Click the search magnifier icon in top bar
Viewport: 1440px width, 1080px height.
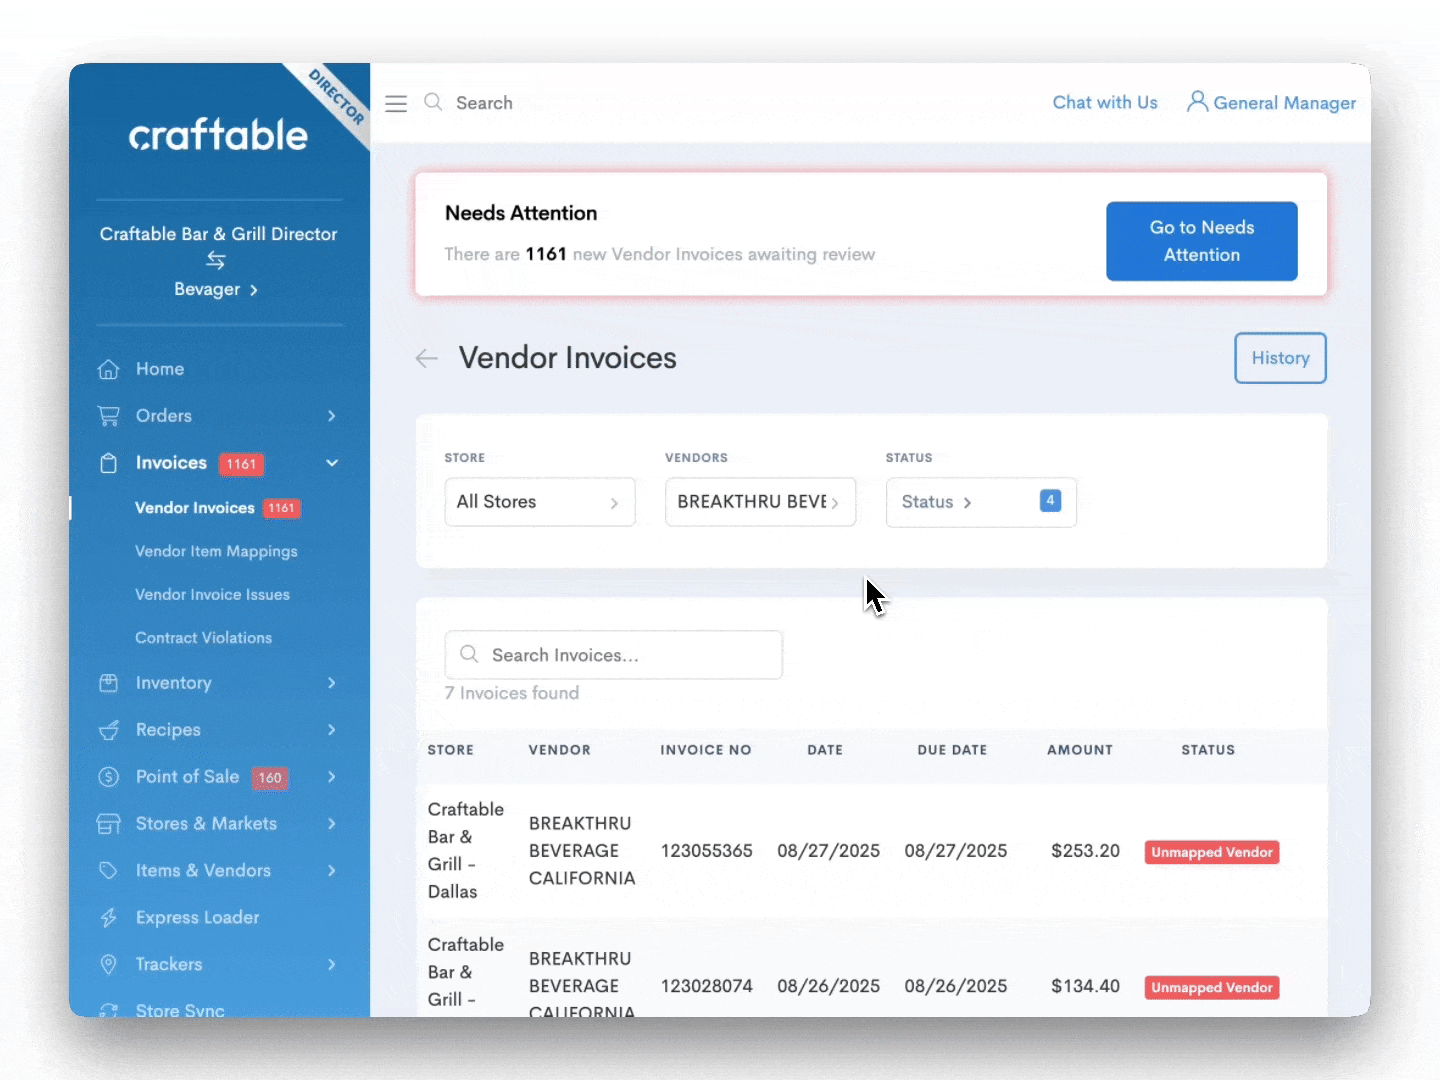pyautogui.click(x=433, y=102)
